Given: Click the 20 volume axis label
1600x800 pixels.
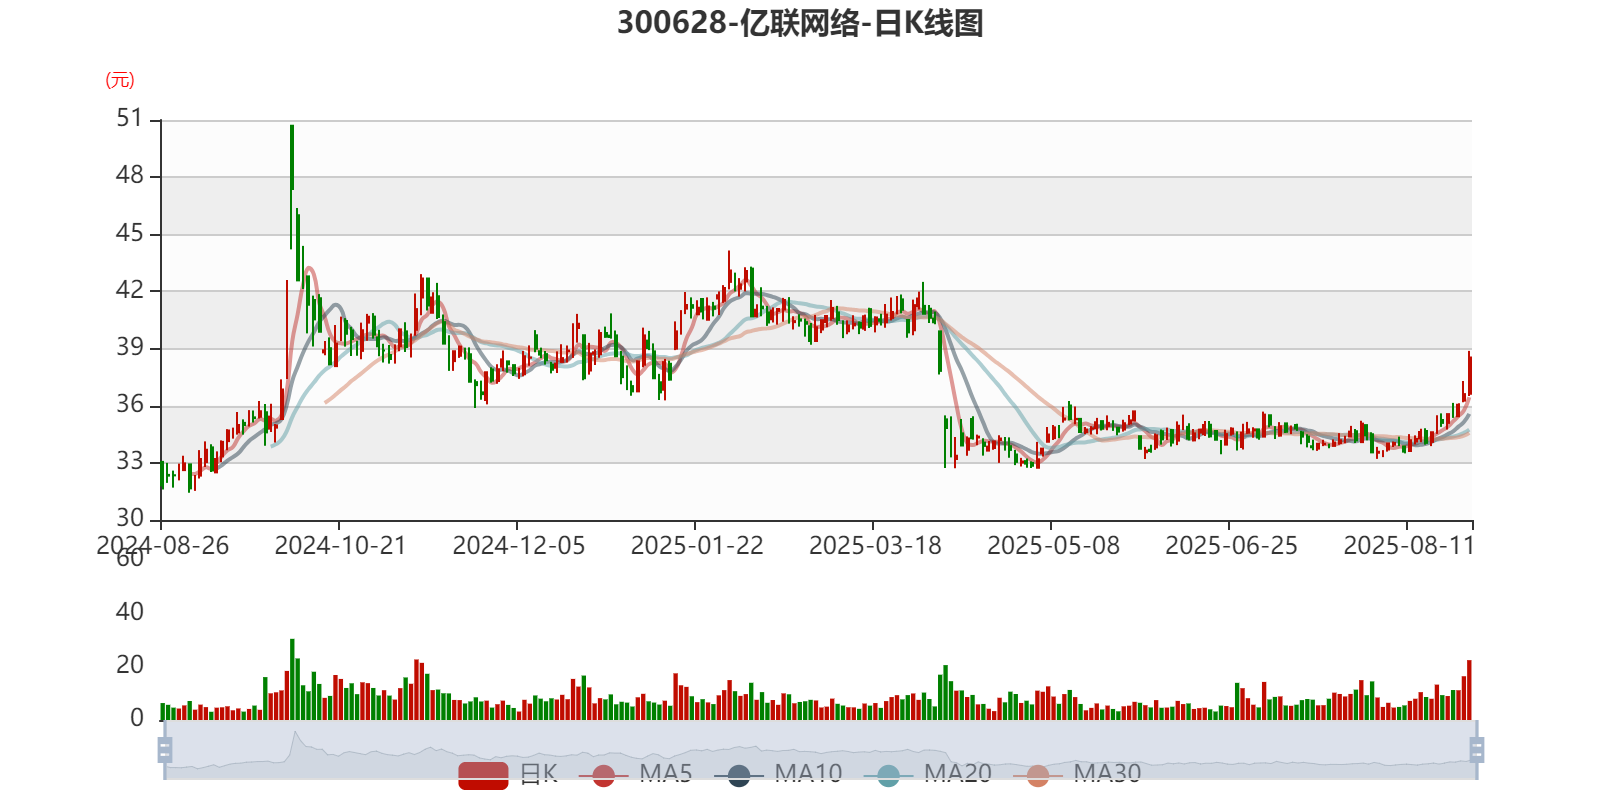Looking at the screenshot, I should (130, 665).
